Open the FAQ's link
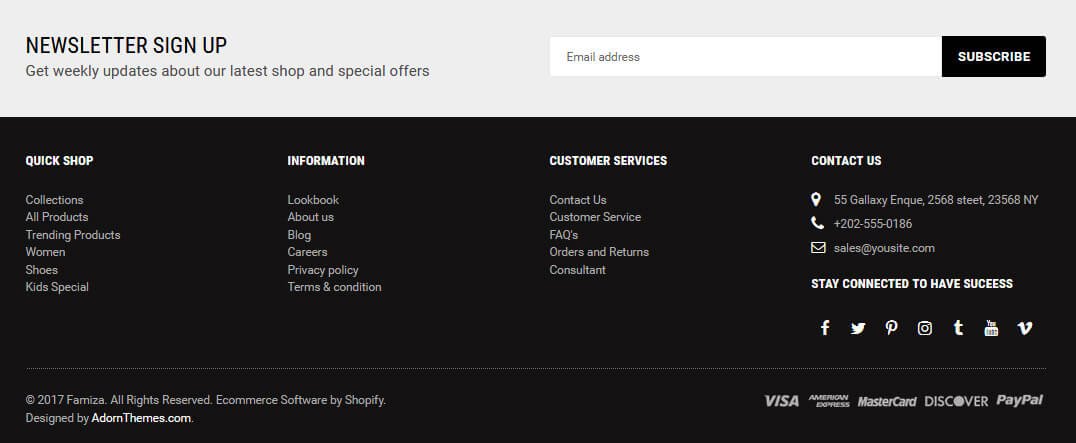This screenshot has width=1076, height=443. pyautogui.click(x=564, y=235)
